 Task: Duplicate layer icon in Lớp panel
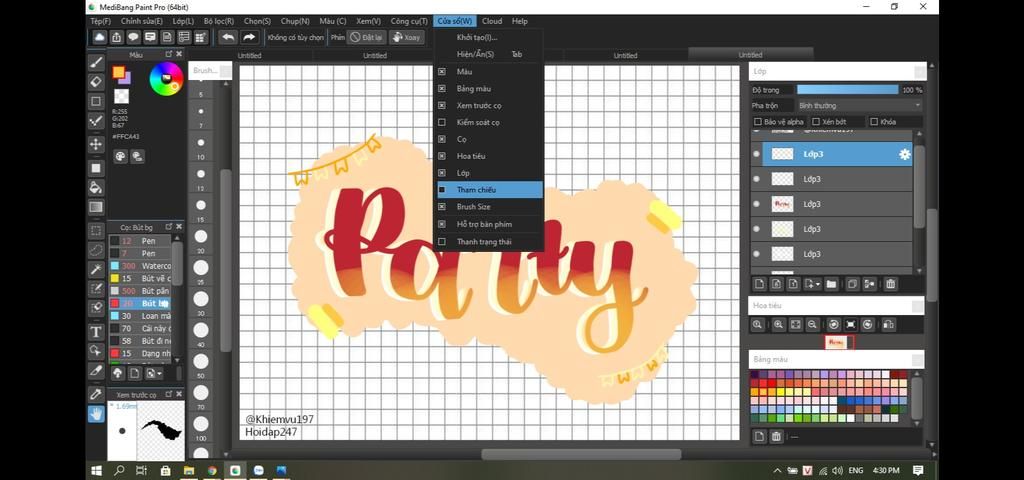tap(852, 284)
